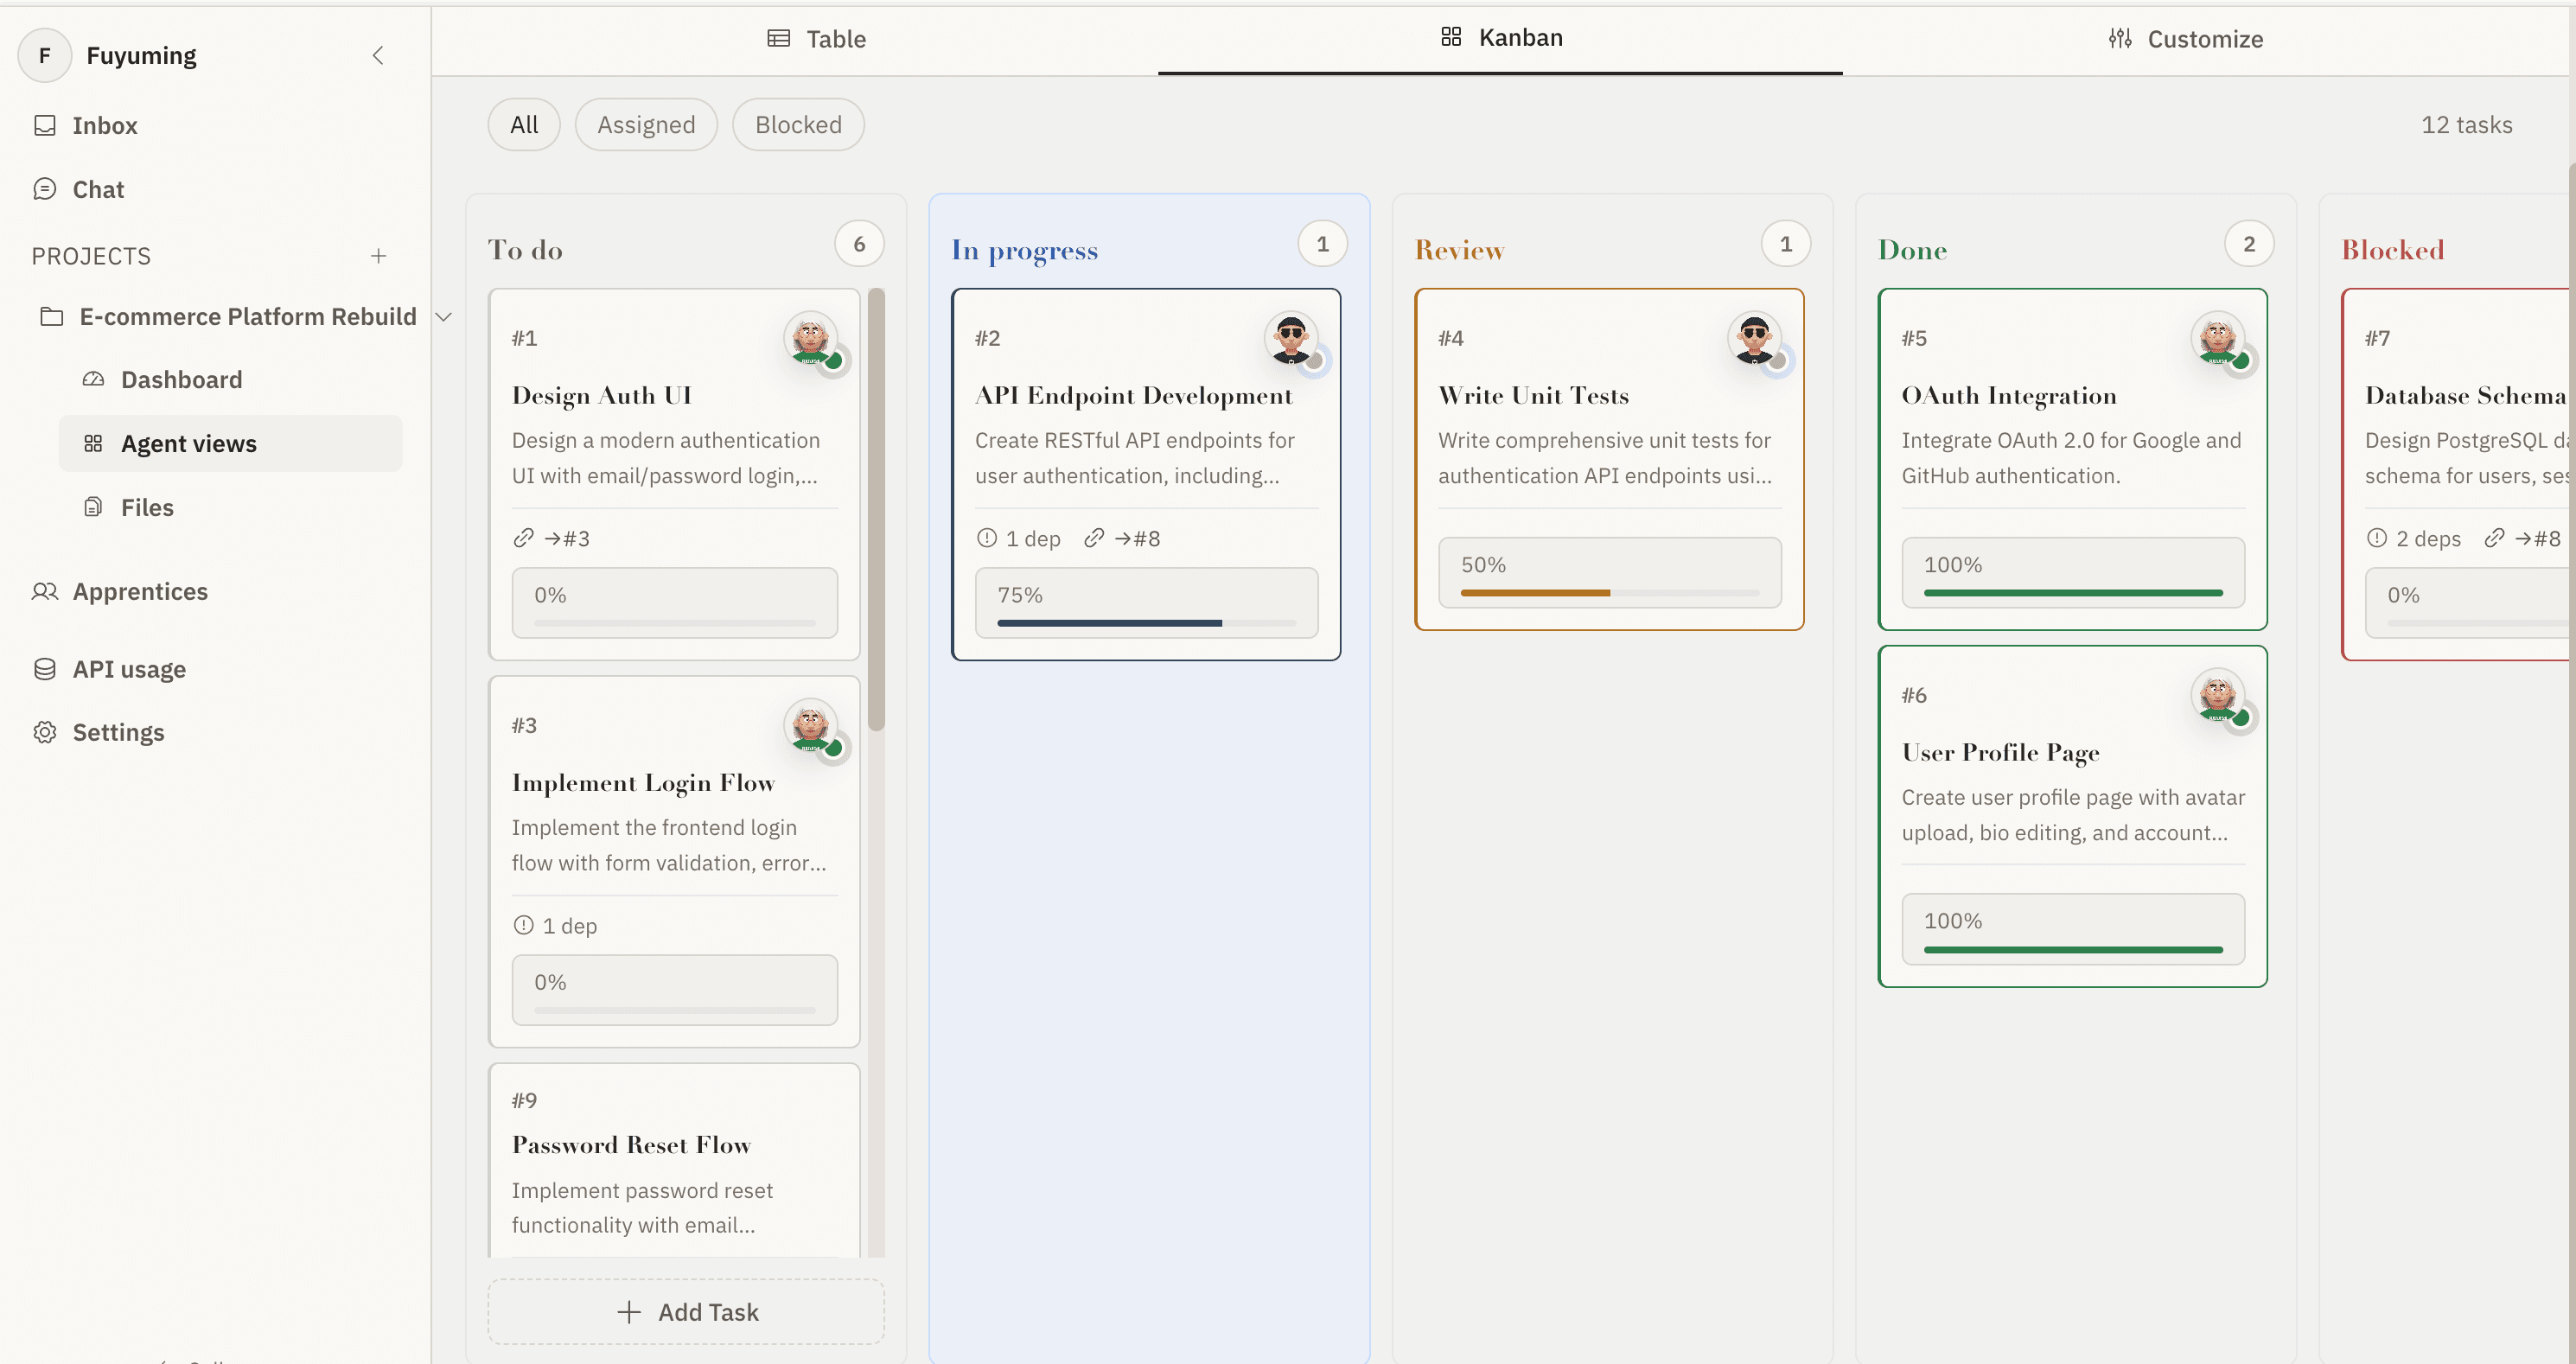
Task: Open the Password Reset Flow card
Action: click(x=674, y=1160)
